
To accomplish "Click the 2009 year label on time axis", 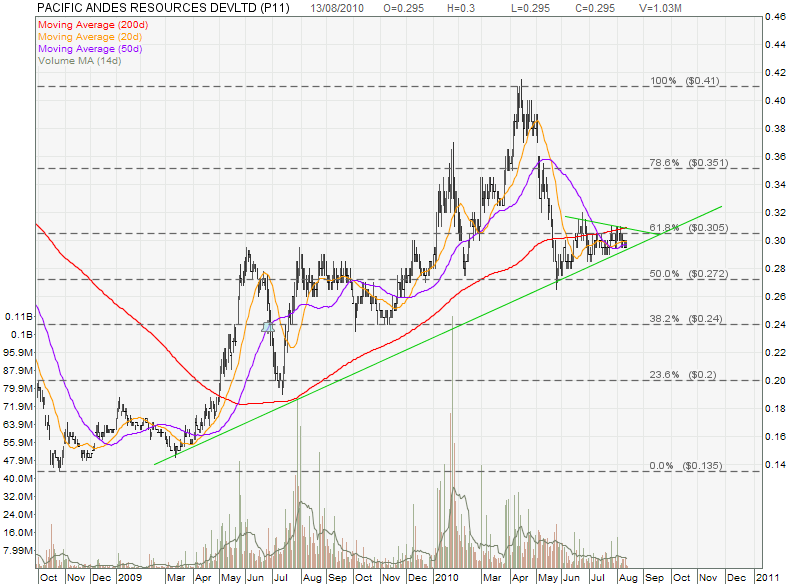I will (x=130, y=578).
